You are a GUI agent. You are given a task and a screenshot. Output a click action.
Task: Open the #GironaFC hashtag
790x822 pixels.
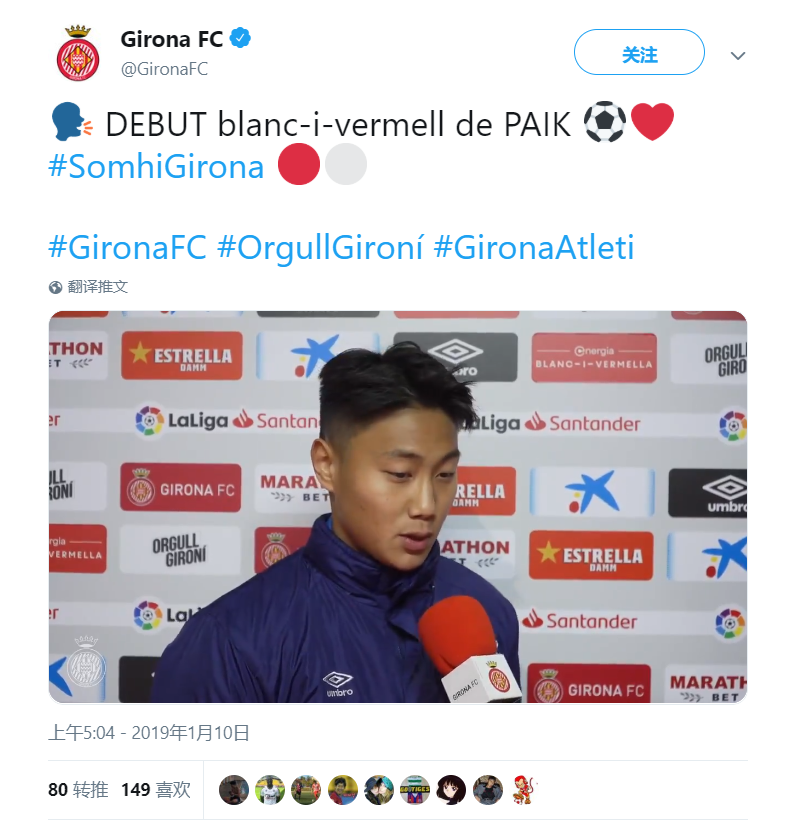click(x=127, y=247)
